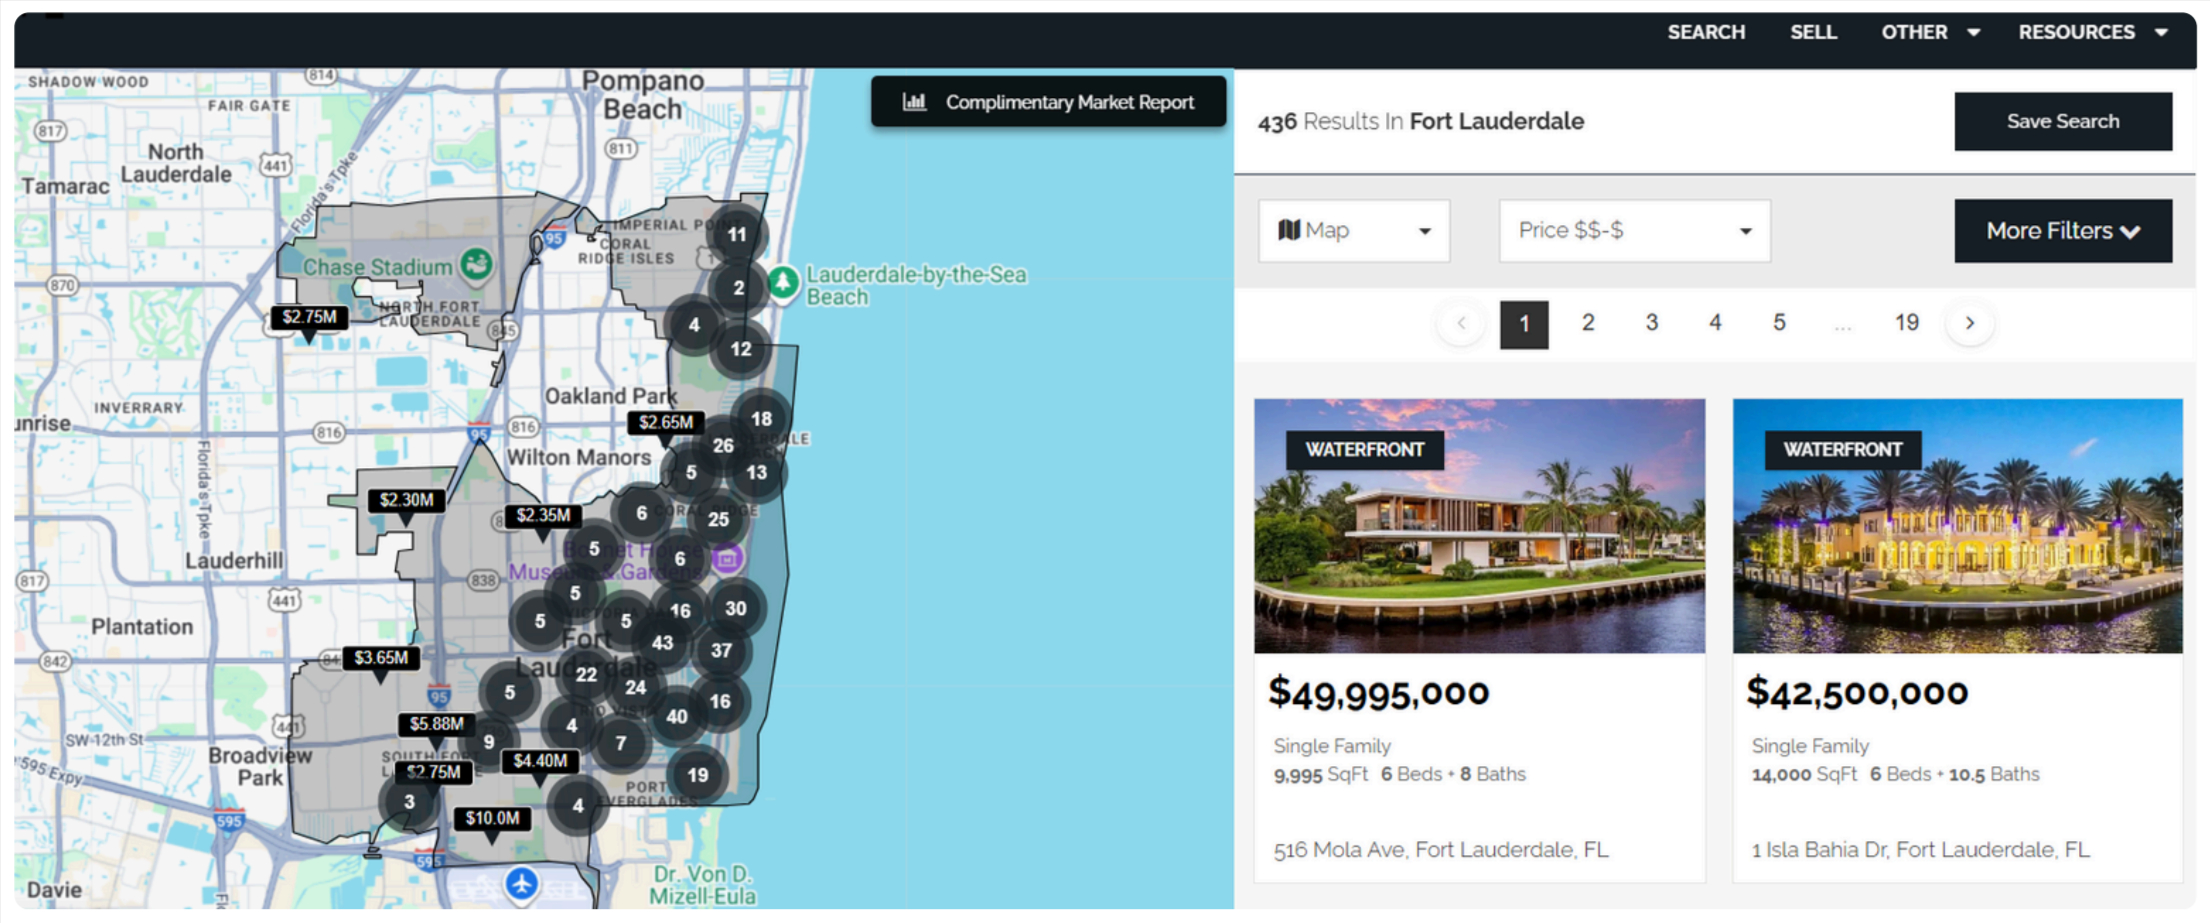Viewport: 2210px width, 923px height.
Task: Open the map cluster with 37 listings
Action: pos(721,651)
